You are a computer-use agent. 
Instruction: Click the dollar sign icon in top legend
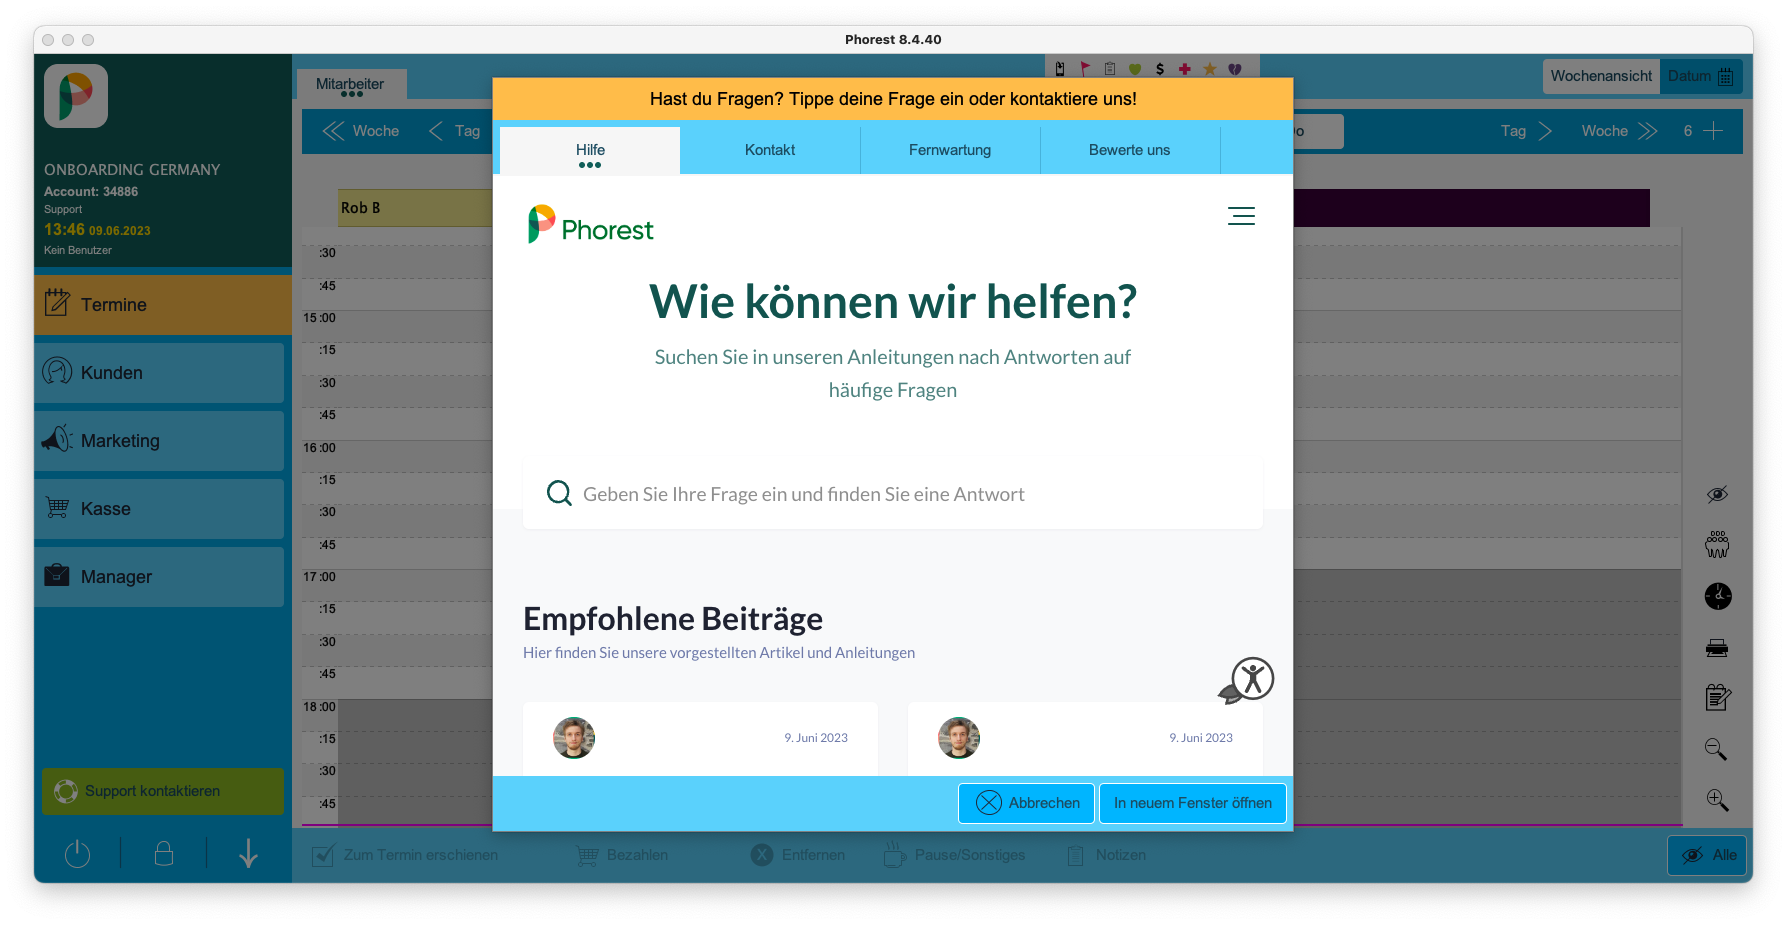point(1160,69)
